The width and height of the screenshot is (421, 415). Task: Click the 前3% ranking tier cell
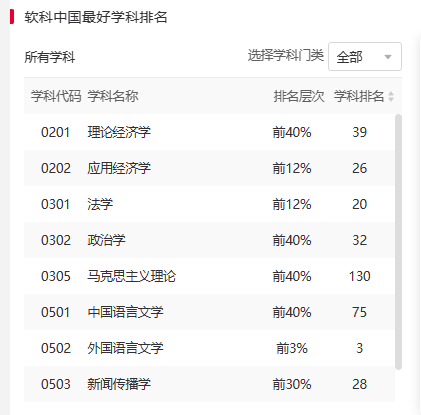click(x=292, y=348)
